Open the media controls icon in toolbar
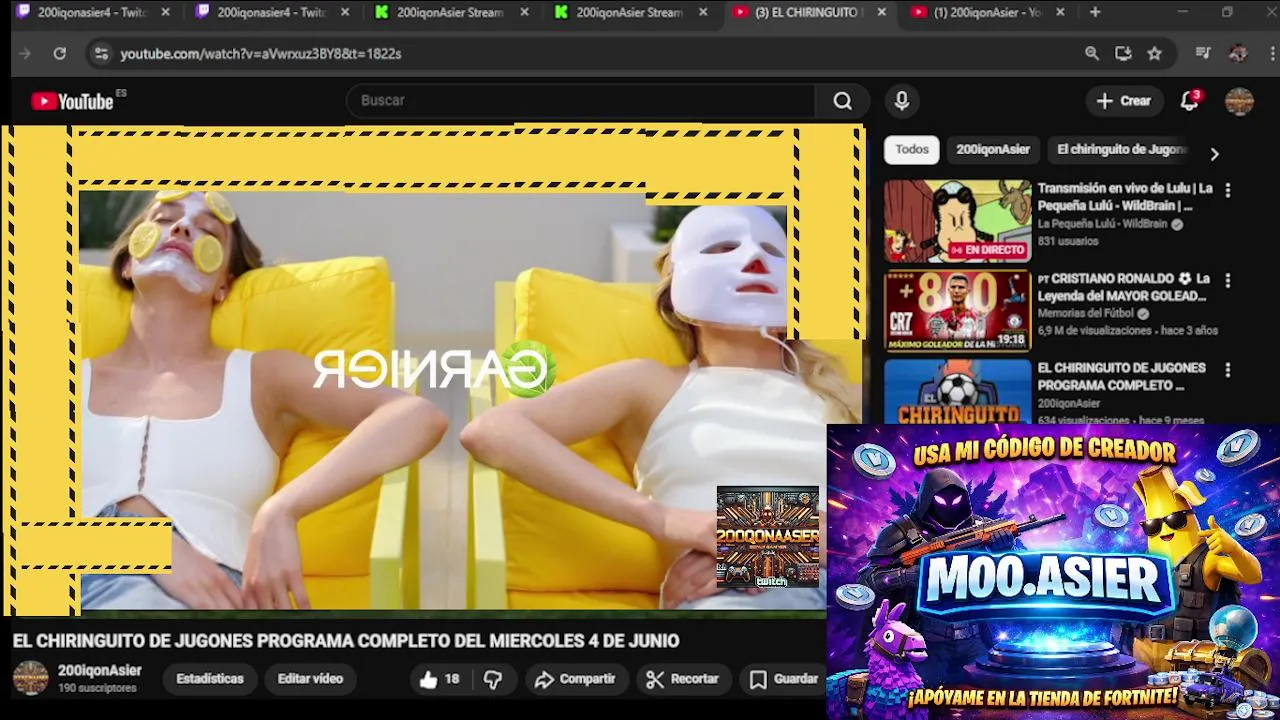 click(x=1203, y=54)
